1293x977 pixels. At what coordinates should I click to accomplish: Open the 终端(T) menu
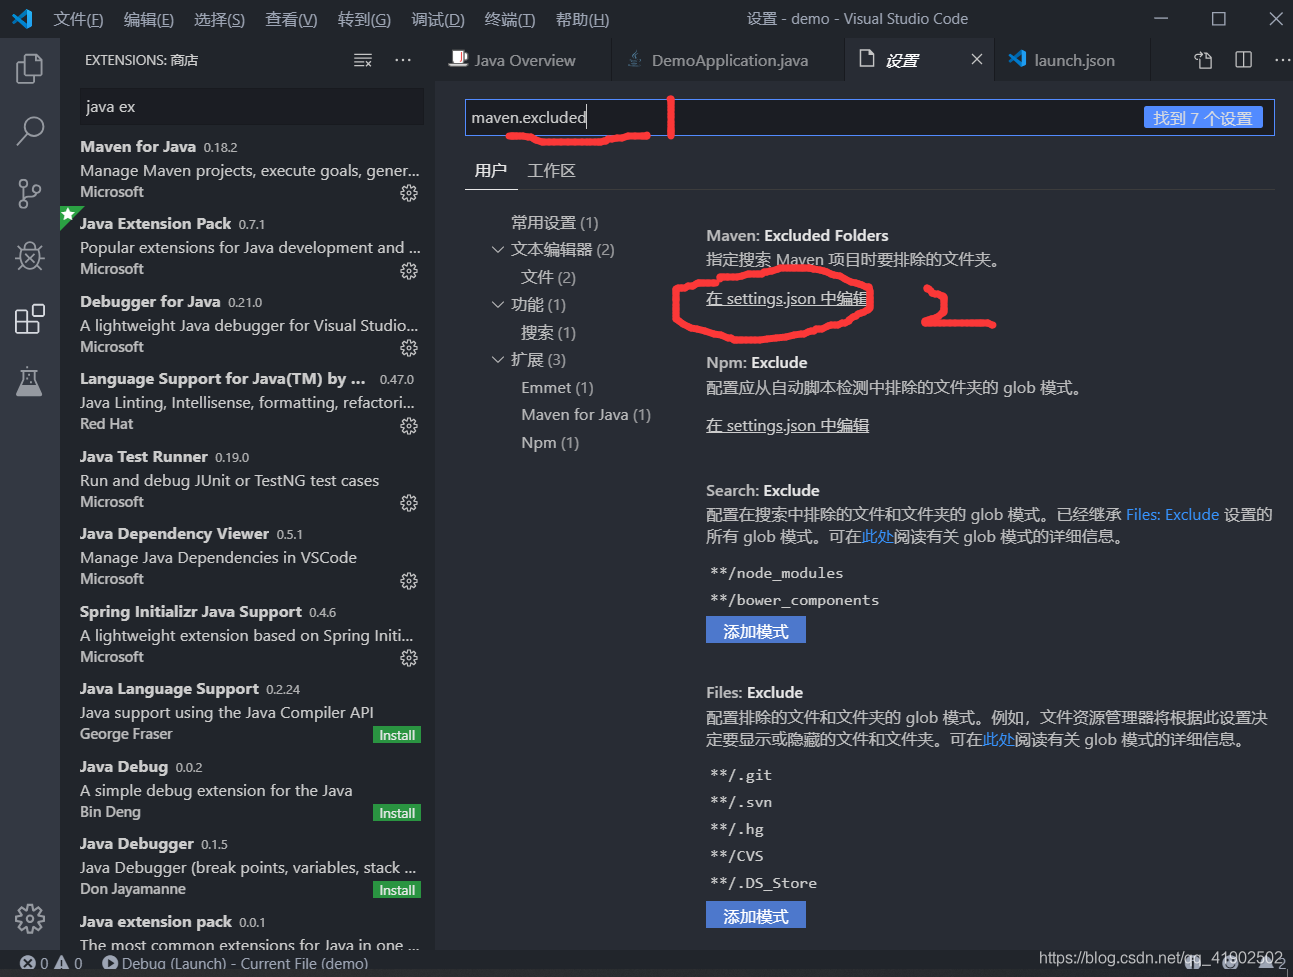[510, 19]
